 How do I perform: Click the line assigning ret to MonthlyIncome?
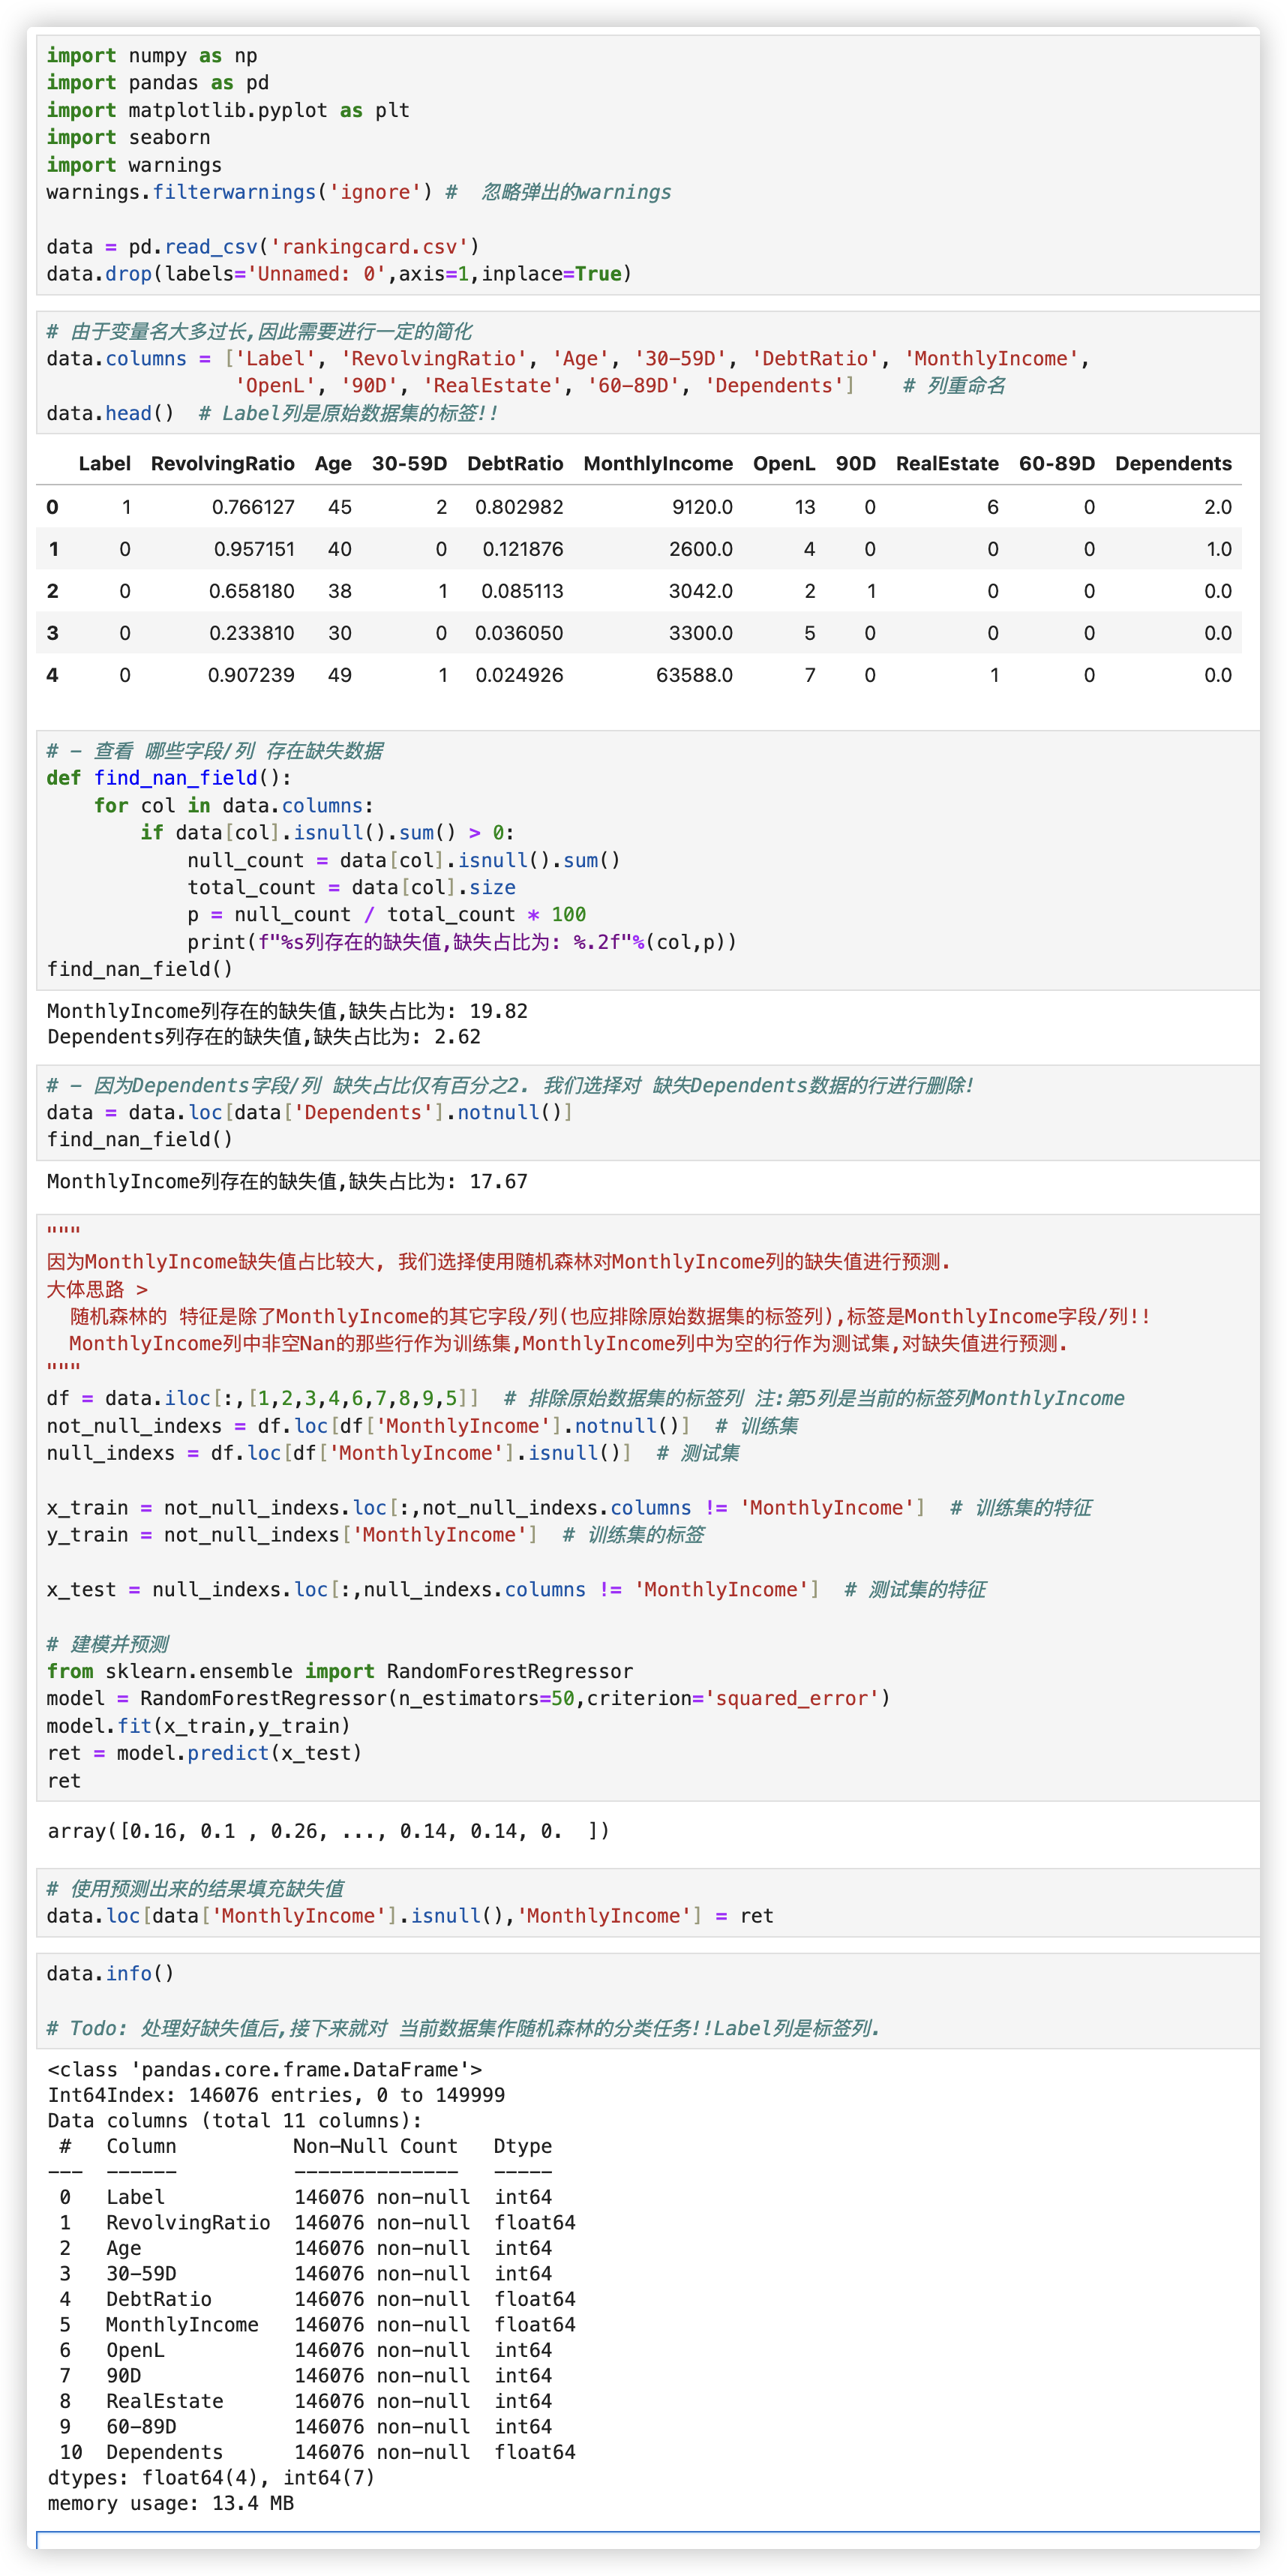(x=409, y=1916)
